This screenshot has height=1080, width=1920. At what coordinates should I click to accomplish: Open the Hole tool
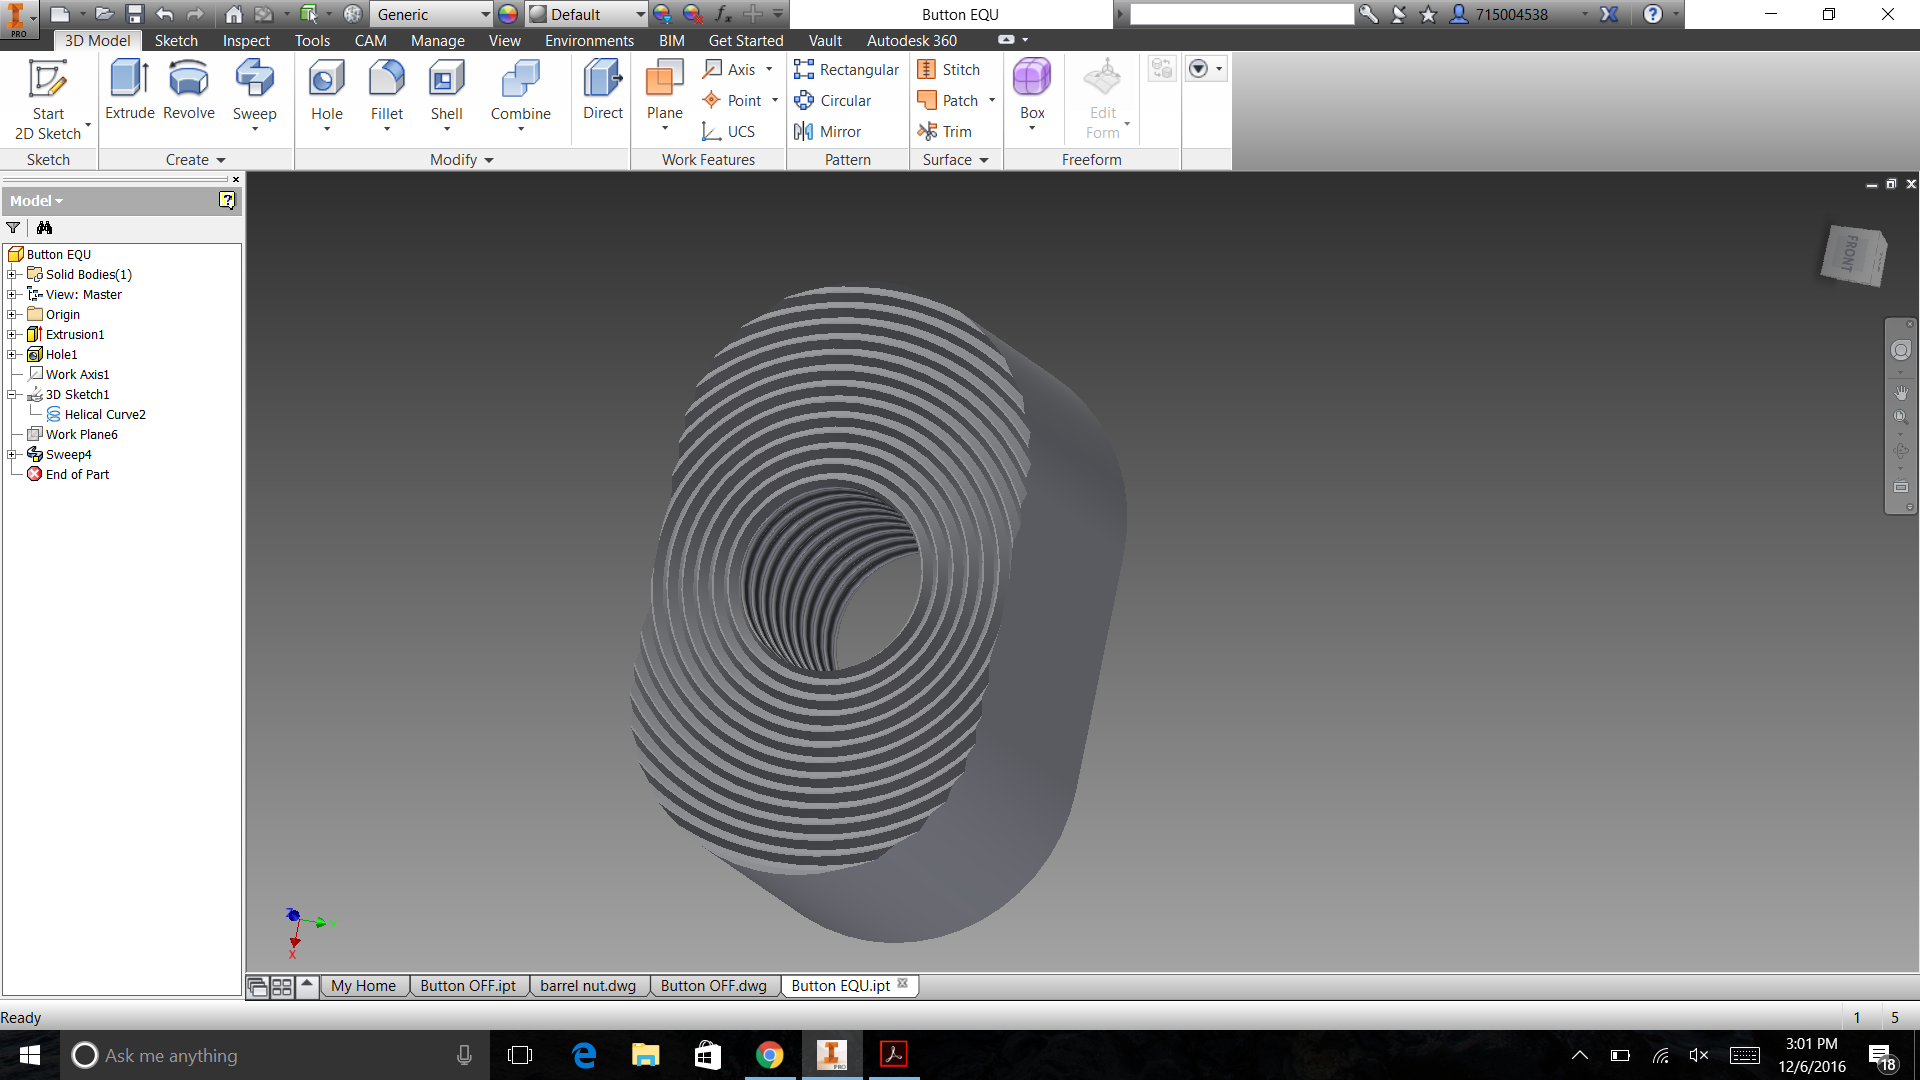326,88
